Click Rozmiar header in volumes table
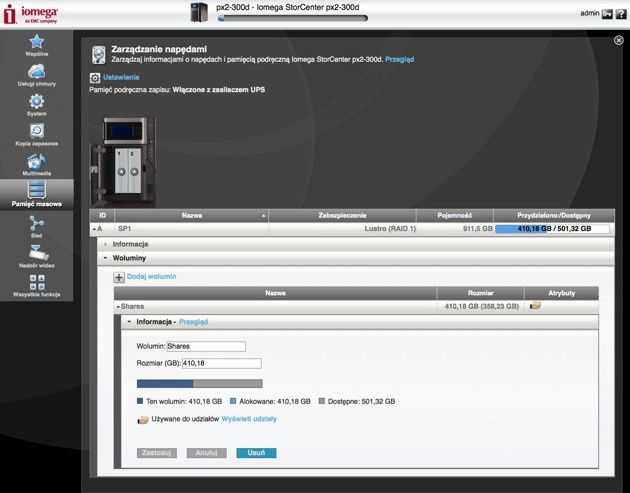 click(x=481, y=293)
